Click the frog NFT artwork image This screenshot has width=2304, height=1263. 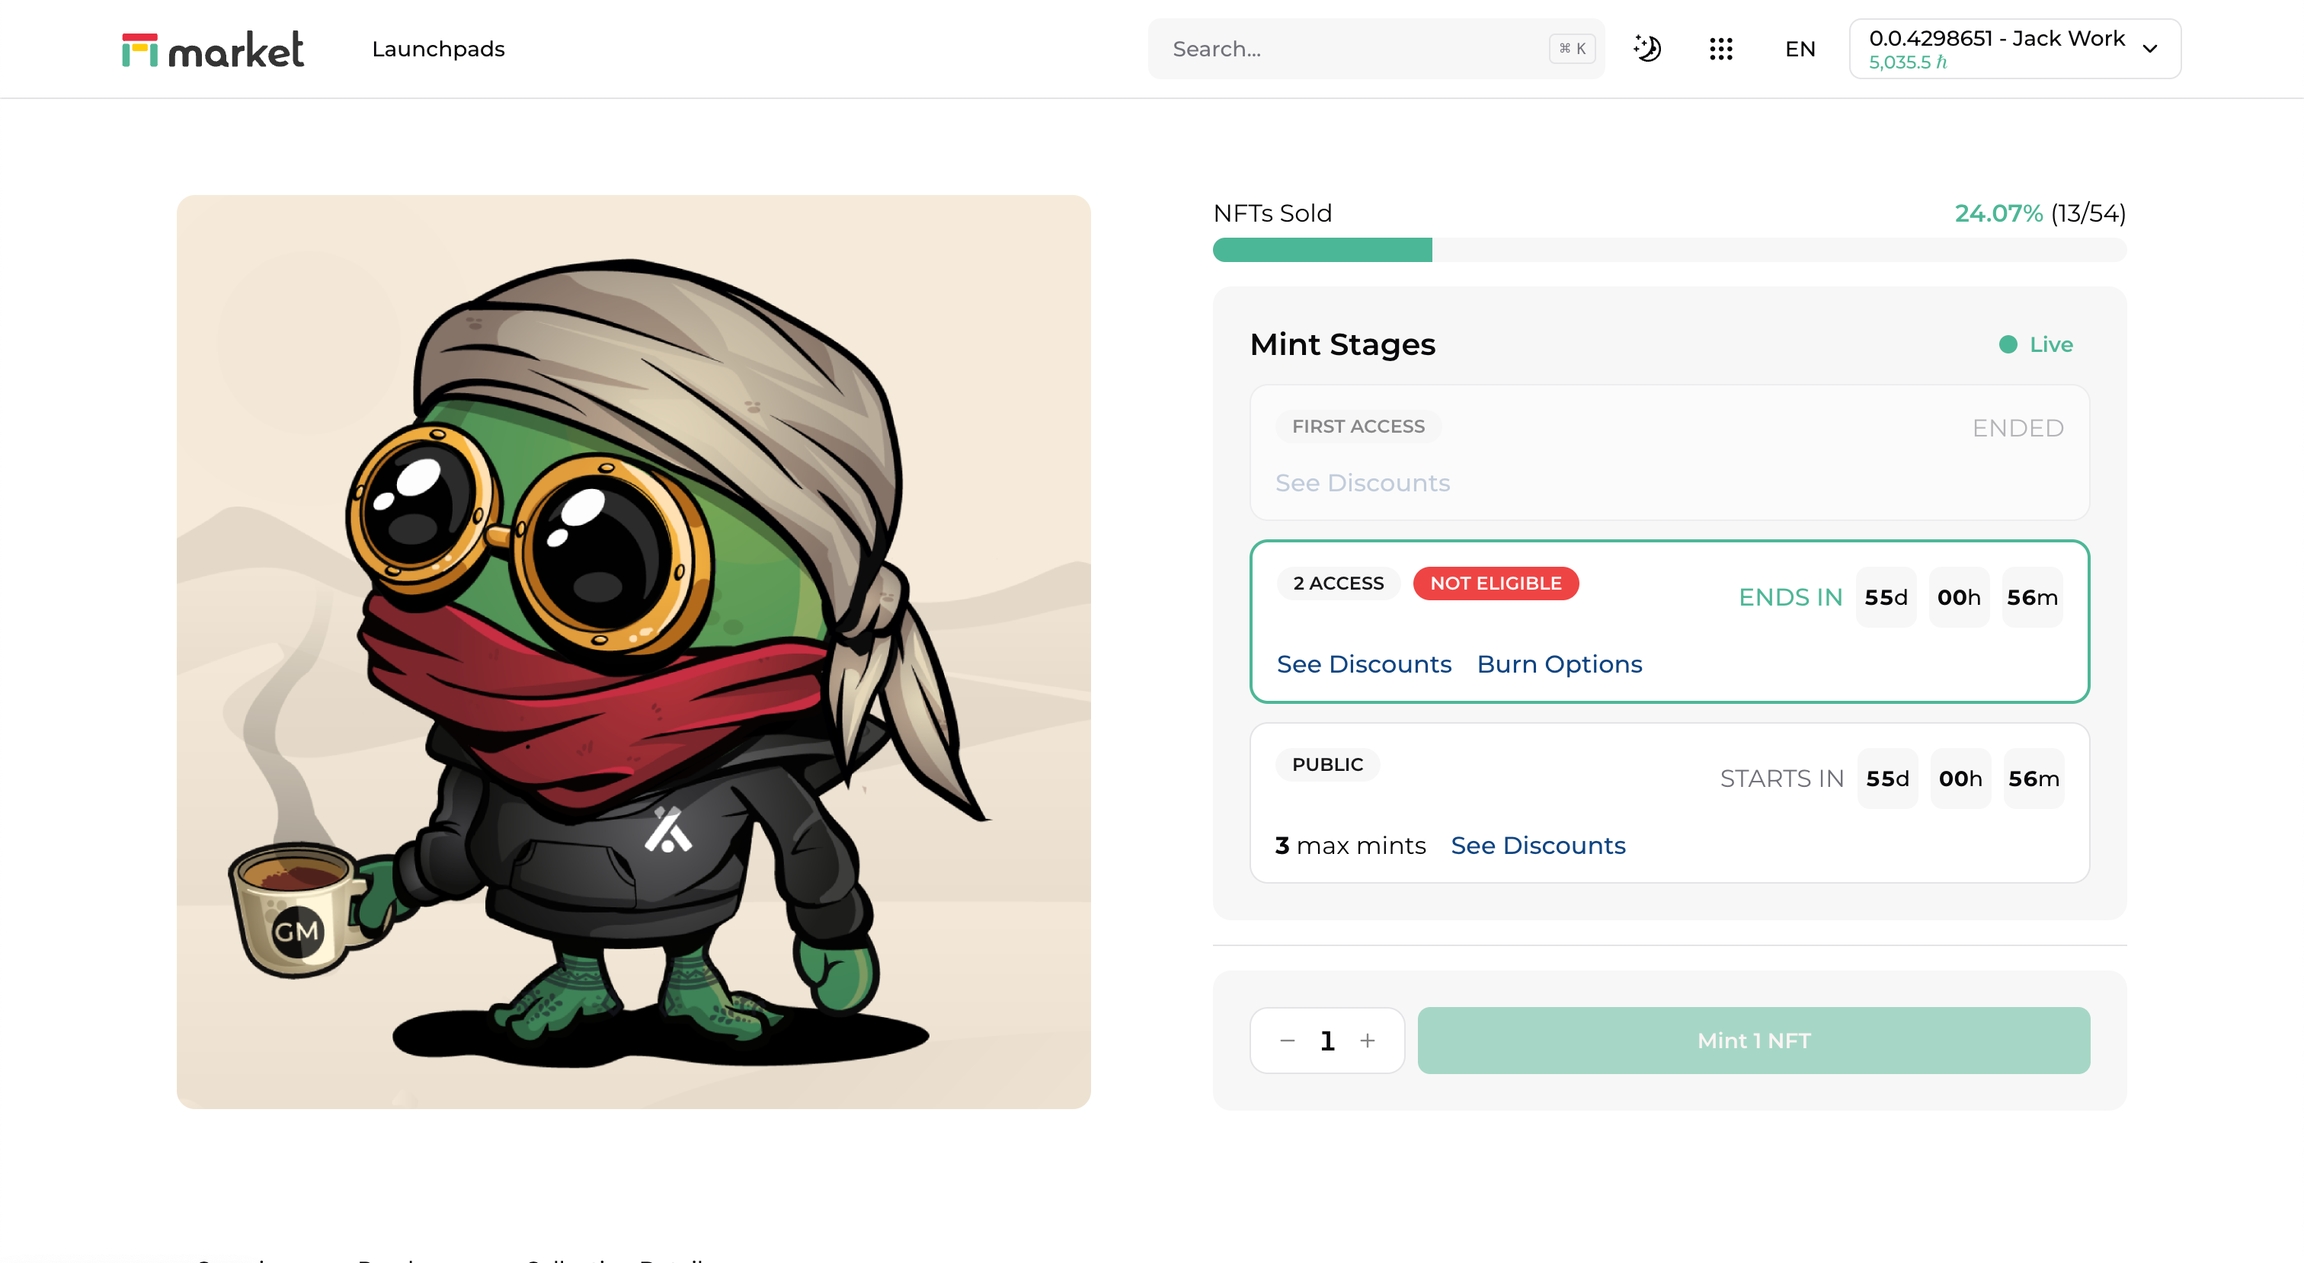633,651
